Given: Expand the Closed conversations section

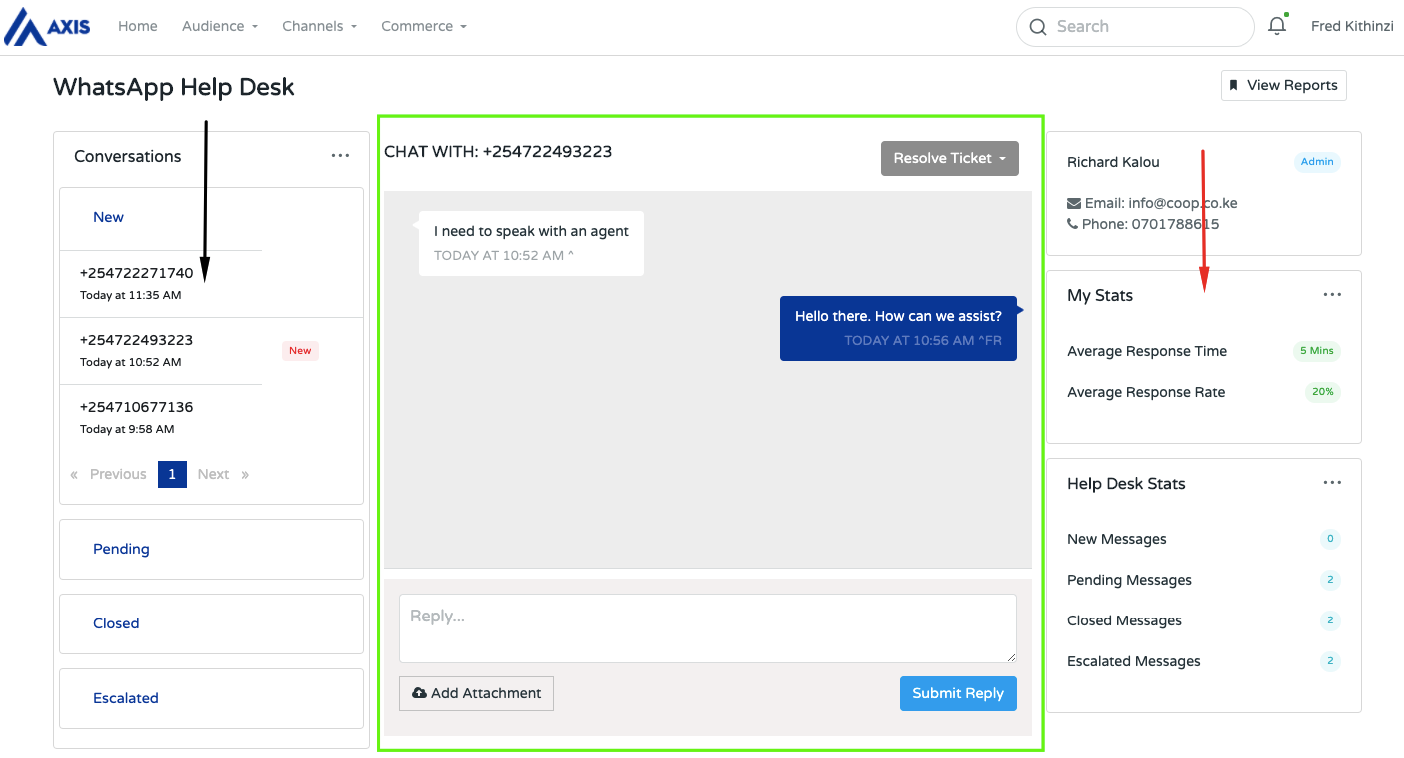Looking at the screenshot, I should pos(211,623).
